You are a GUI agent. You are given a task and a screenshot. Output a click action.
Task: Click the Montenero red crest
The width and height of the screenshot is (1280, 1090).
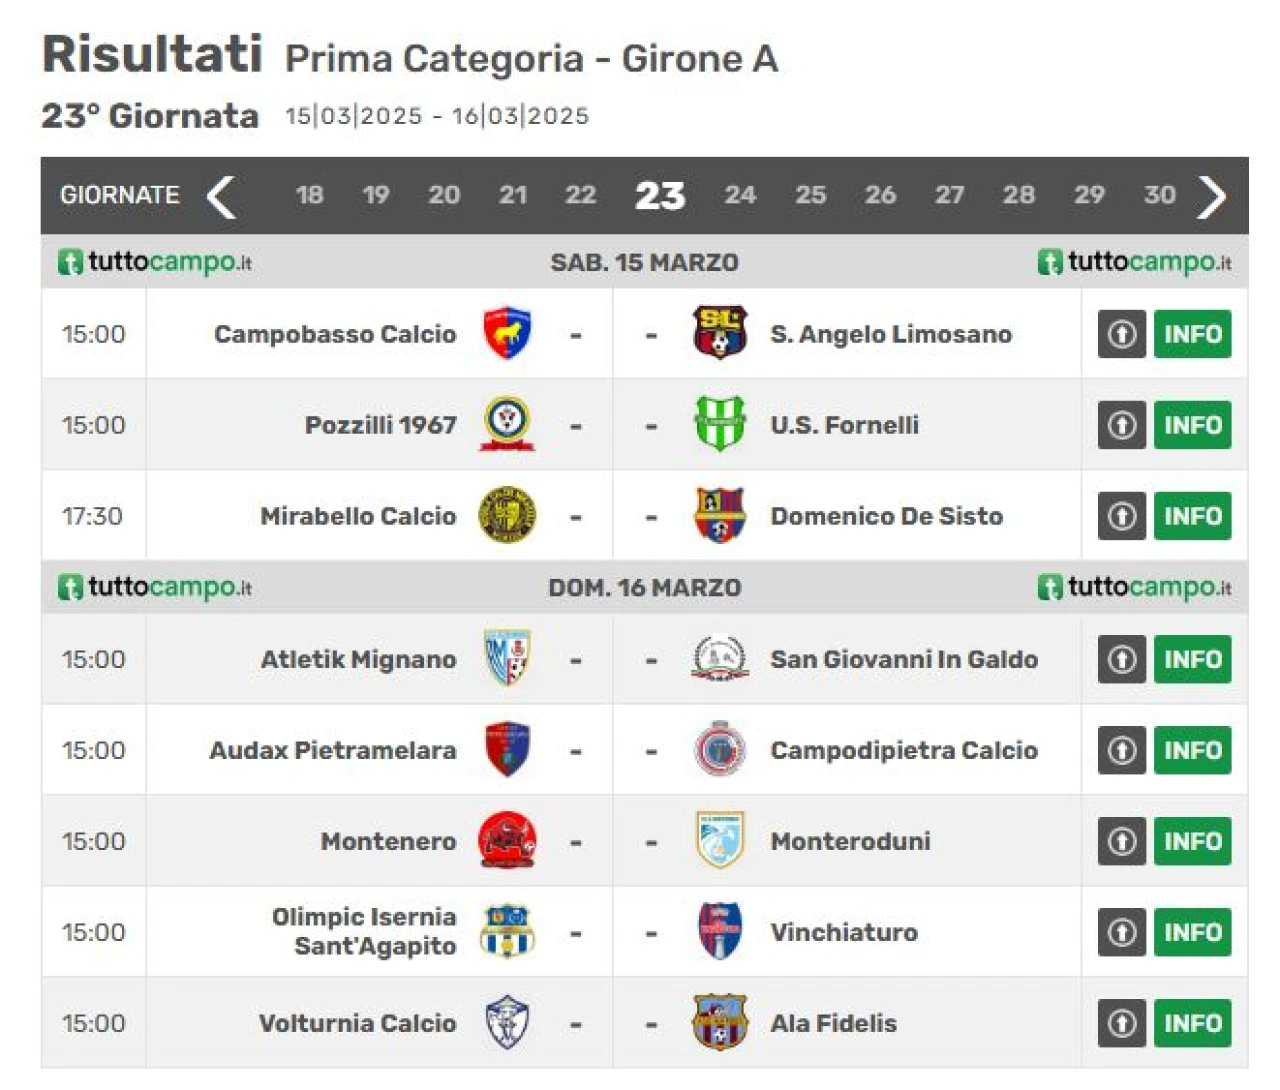pyautogui.click(x=507, y=841)
